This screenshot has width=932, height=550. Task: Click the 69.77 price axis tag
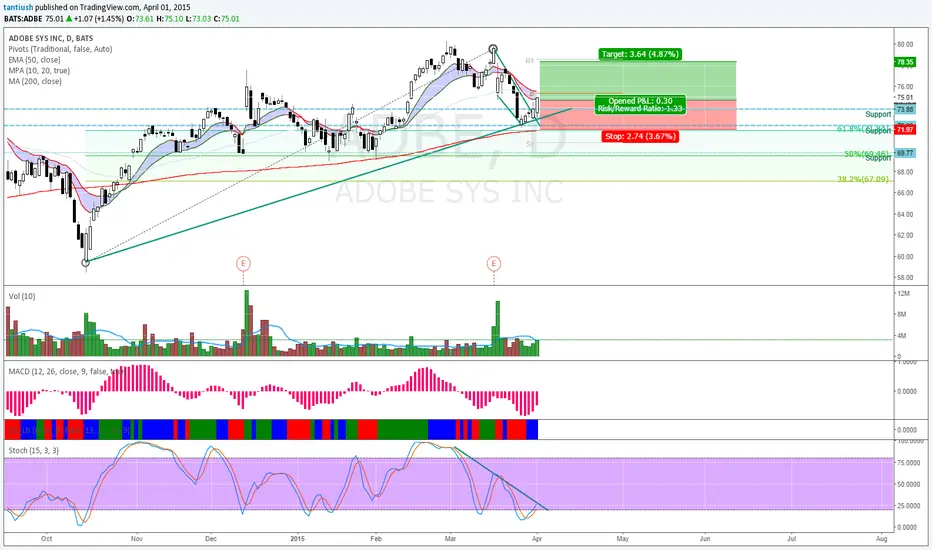(905, 153)
